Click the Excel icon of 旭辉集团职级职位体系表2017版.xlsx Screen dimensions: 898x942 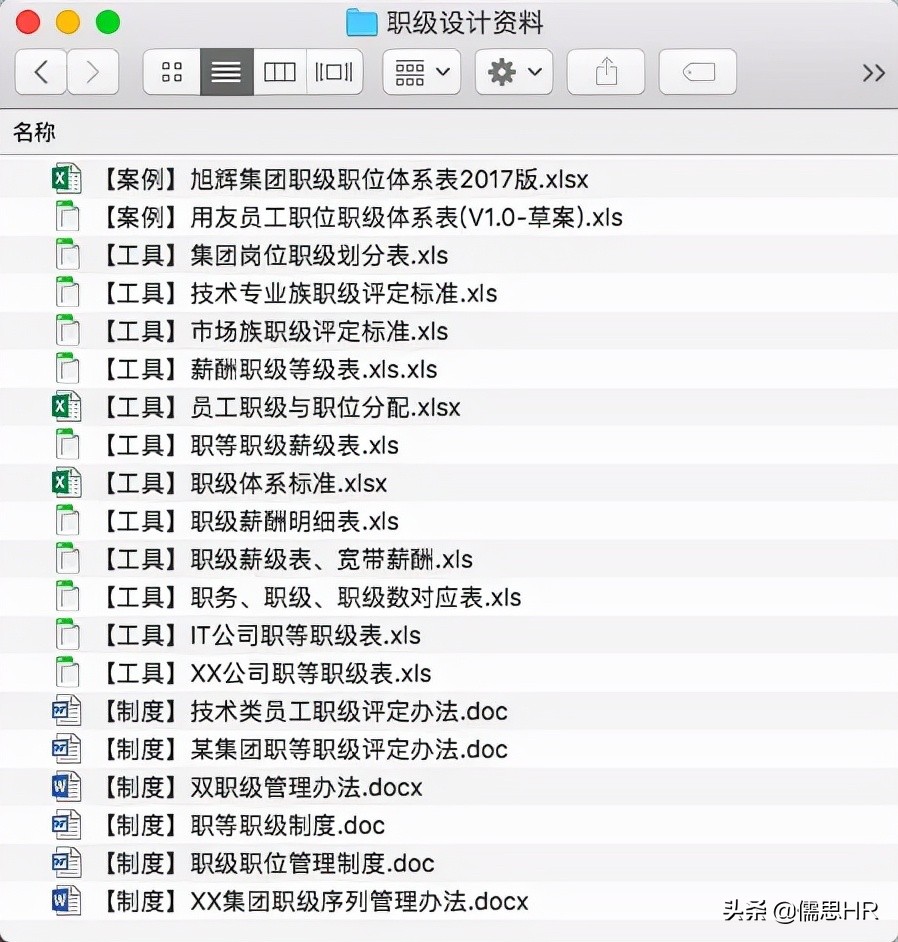[x=66, y=176]
